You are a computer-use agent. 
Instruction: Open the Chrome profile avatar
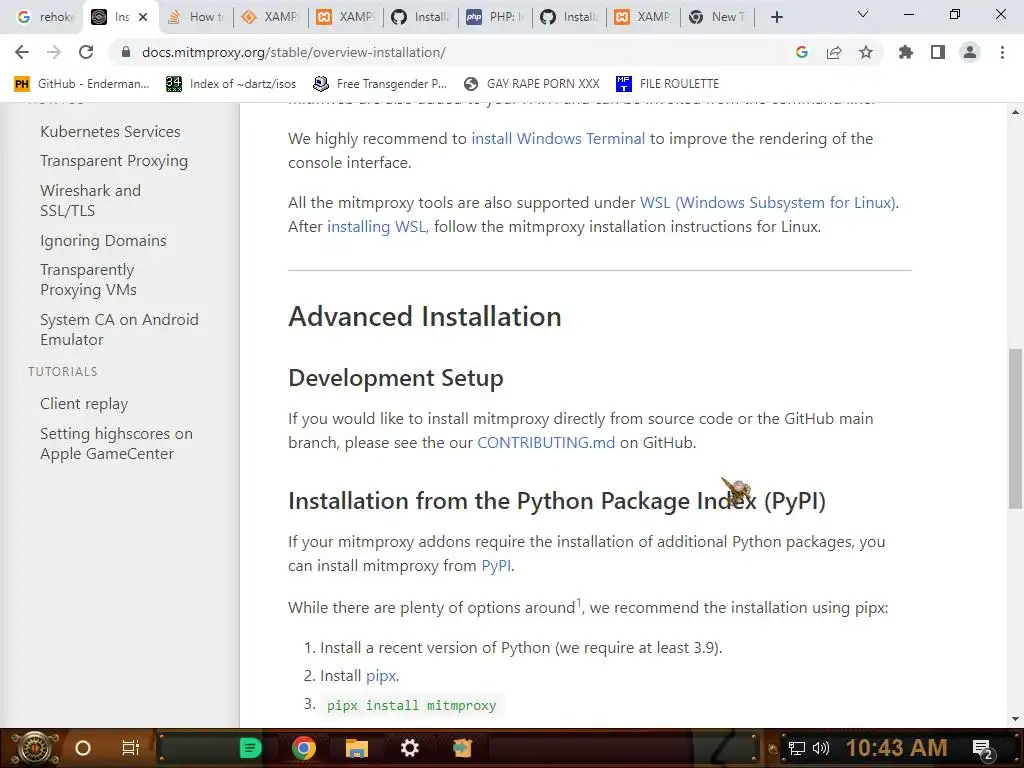pos(970,52)
